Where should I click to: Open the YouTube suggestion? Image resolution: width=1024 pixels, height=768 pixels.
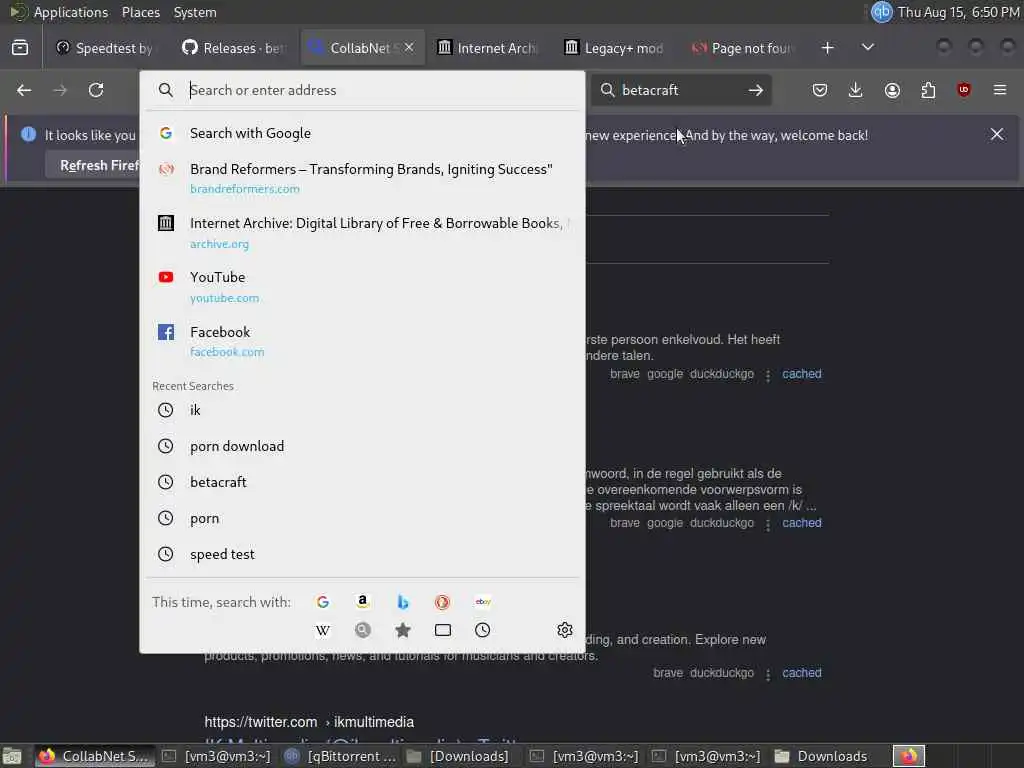(x=362, y=287)
